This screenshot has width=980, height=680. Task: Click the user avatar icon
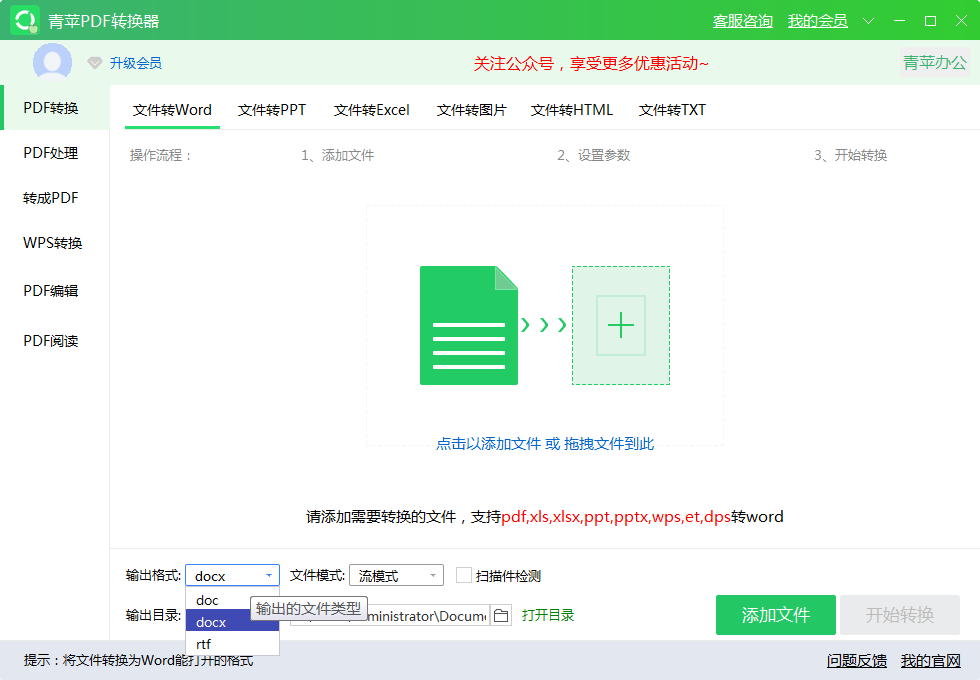(52, 63)
